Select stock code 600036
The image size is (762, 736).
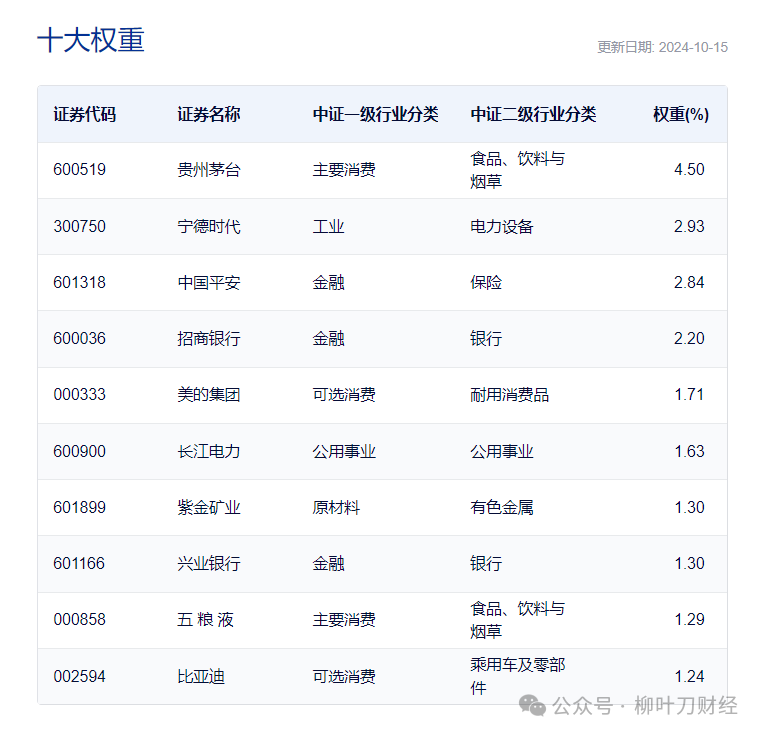click(80, 338)
